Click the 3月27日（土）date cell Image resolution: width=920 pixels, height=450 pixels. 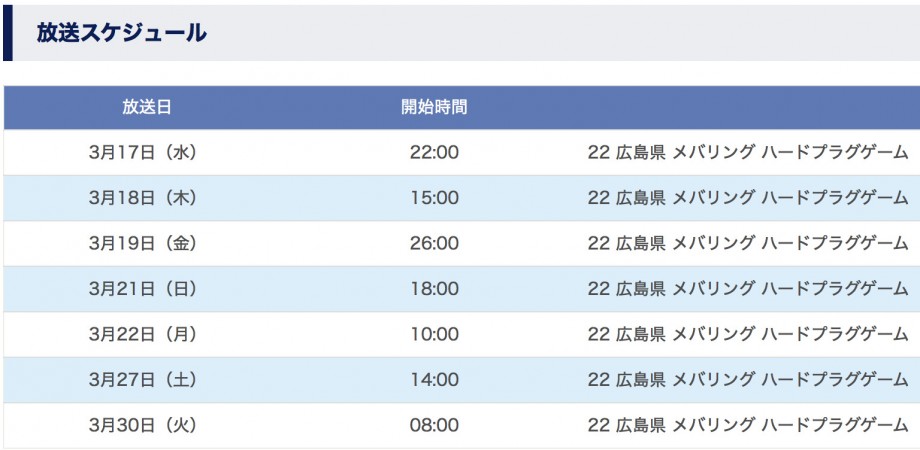(x=143, y=380)
